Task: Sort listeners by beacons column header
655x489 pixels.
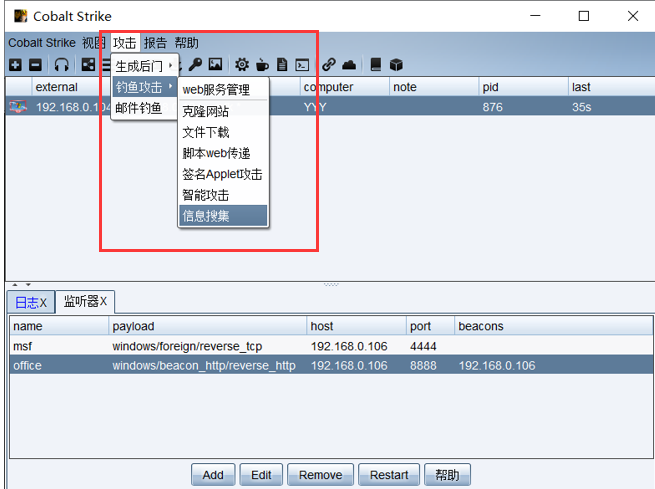Action: coord(553,326)
